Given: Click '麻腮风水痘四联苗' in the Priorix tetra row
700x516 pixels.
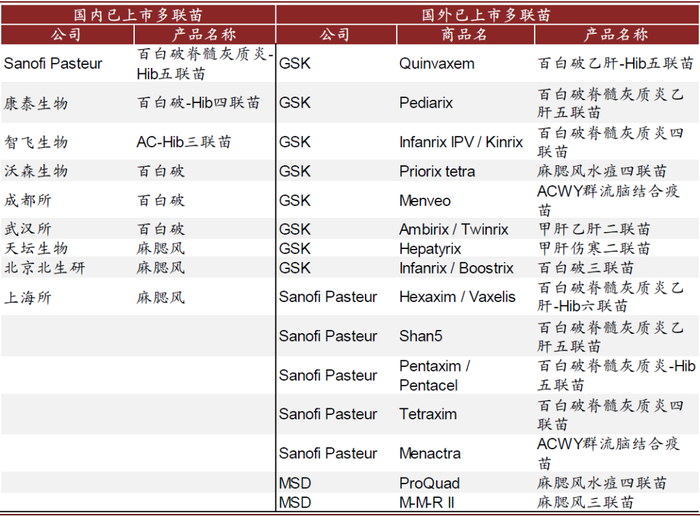Looking at the screenshot, I should pos(602,171).
